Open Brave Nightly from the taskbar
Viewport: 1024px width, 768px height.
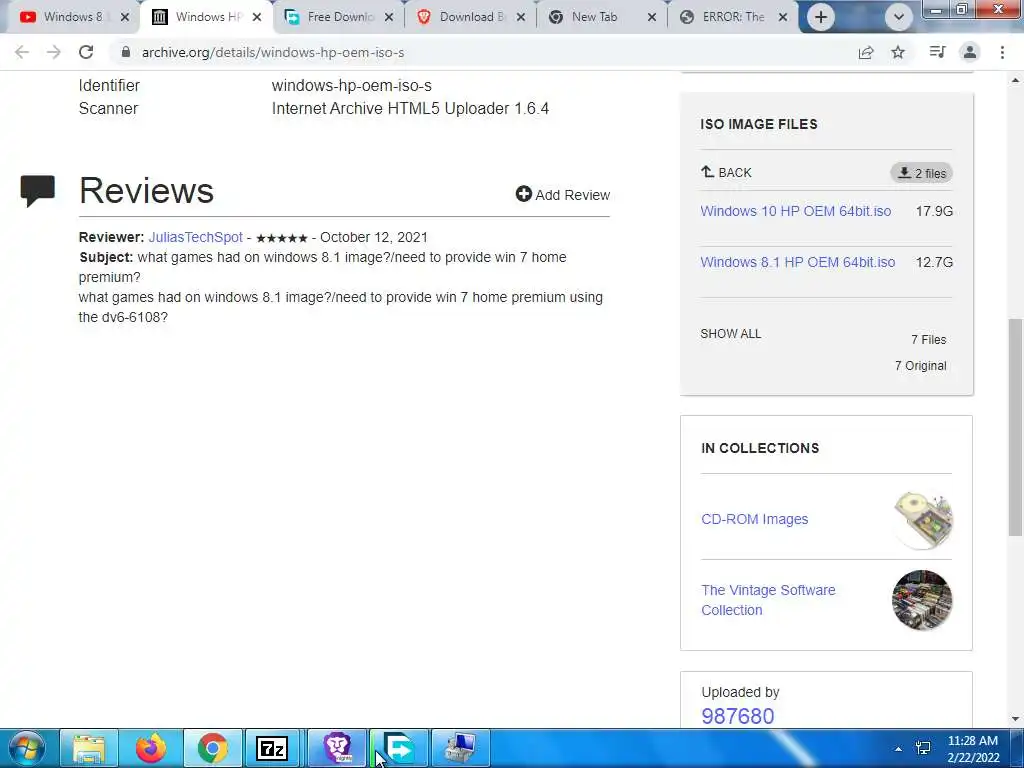tap(337, 748)
